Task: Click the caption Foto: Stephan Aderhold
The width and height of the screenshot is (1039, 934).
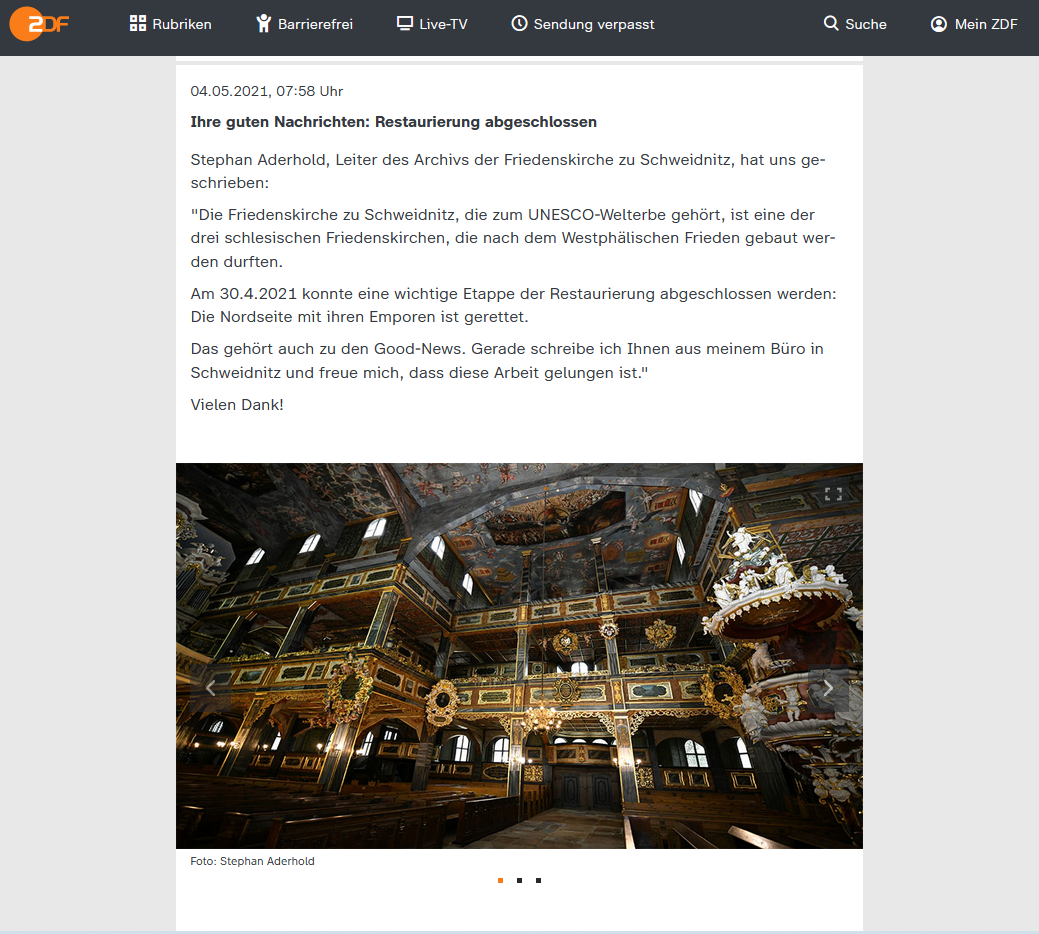Action: point(252,861)
